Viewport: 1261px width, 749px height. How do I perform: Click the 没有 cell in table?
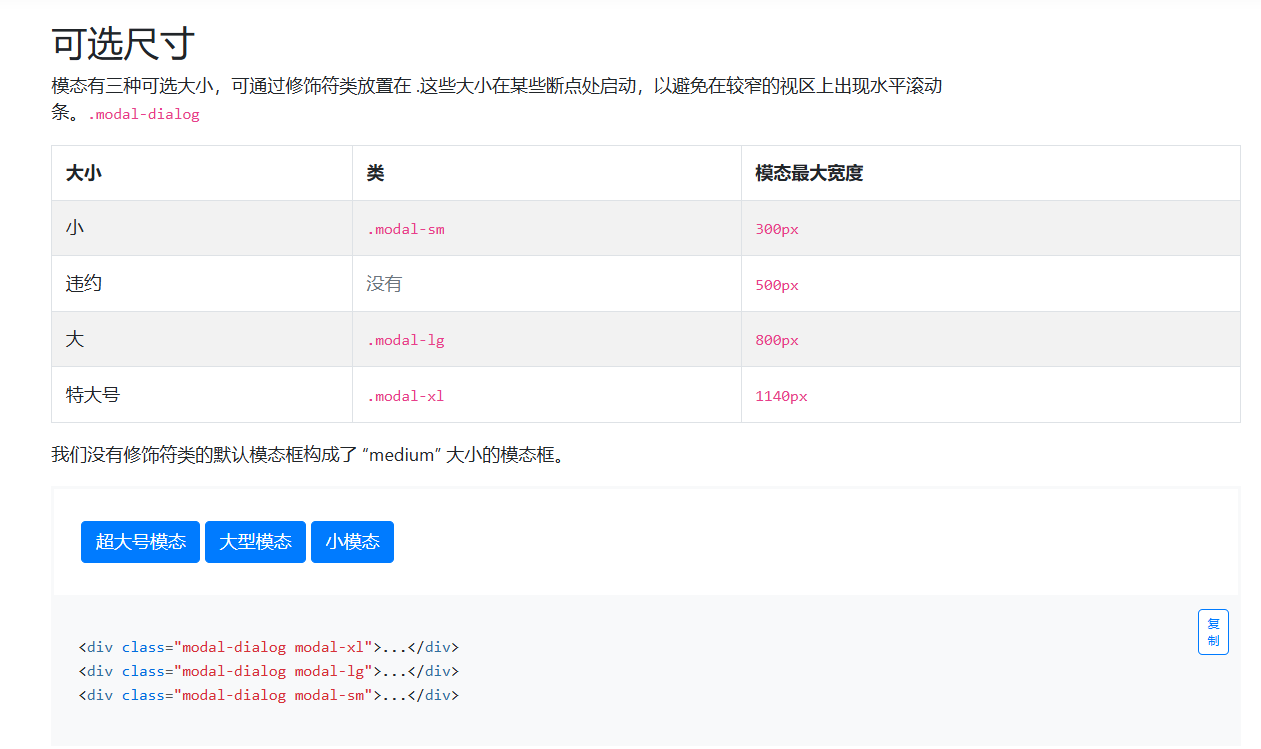[384, 284]
